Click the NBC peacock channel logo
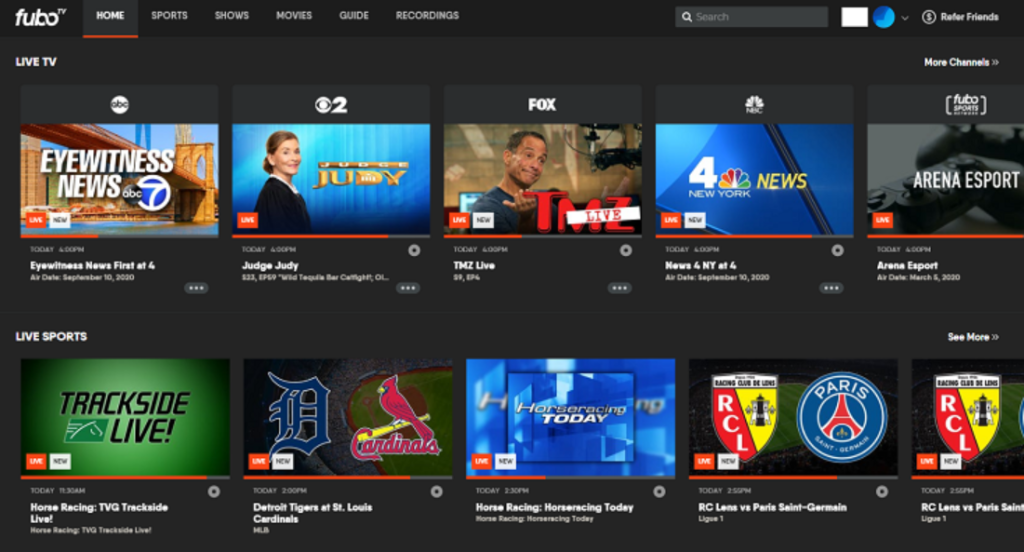The width and height of the screenshot is (1024, 552). point(754,105)
